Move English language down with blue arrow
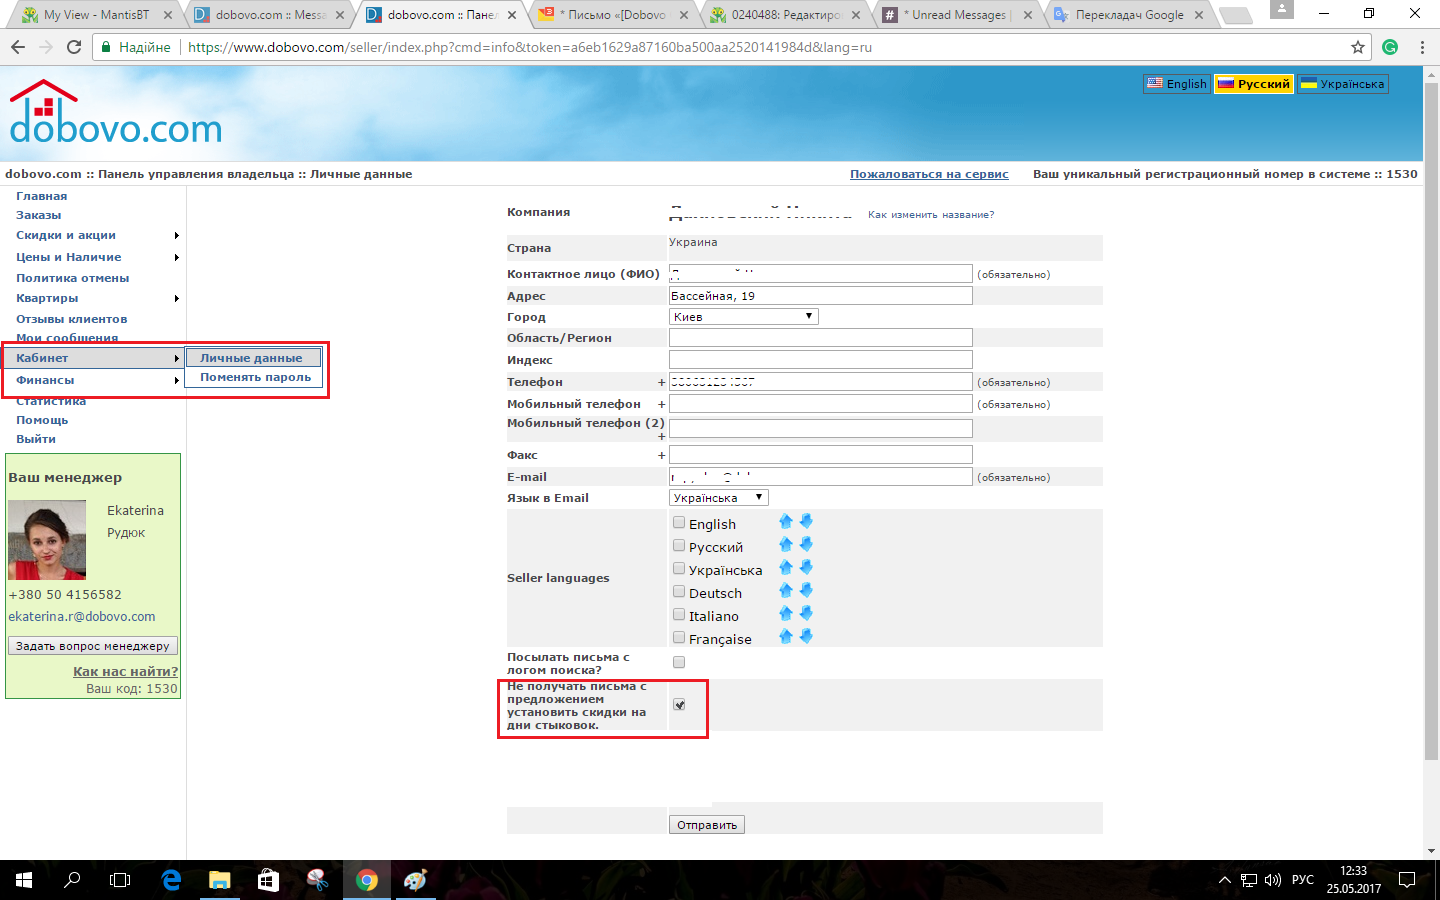Viewport: 1440px width, 900px height. coord(806,521)
